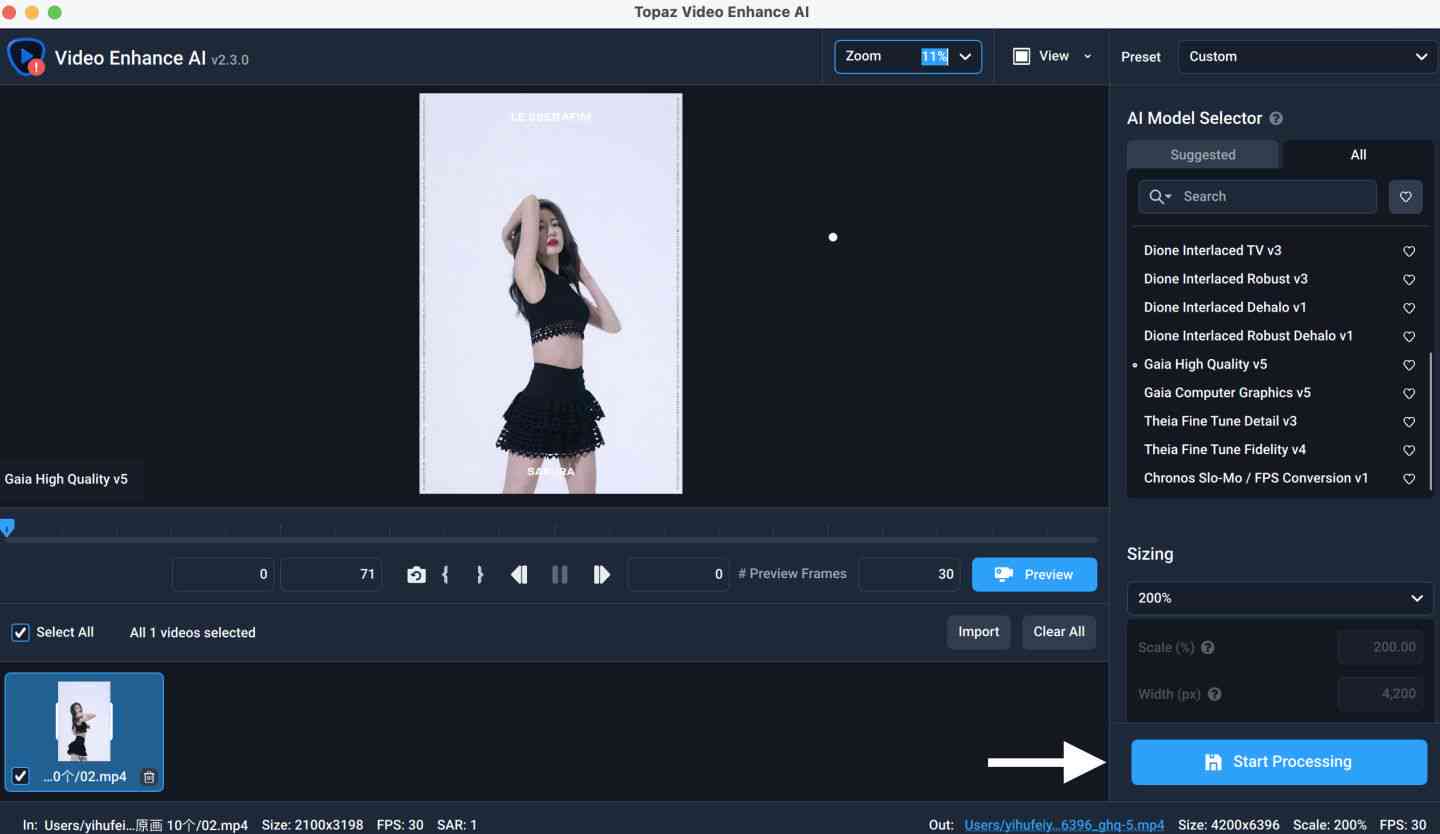This screenshot has height=834, width=1440.
Task: Open the Sizing 200% dropdown
Action: tap(1280, 598)
